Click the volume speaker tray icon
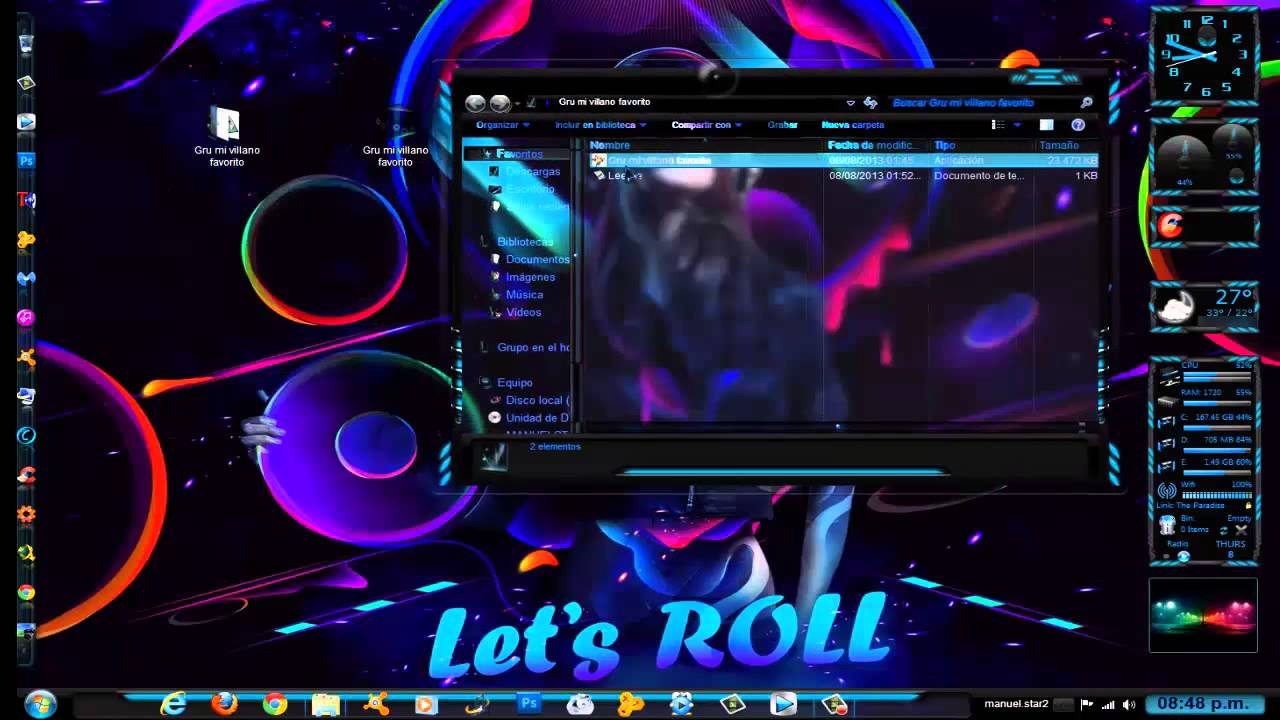The width and height of the screenshot is (1280, 720). coord(1127,704)
